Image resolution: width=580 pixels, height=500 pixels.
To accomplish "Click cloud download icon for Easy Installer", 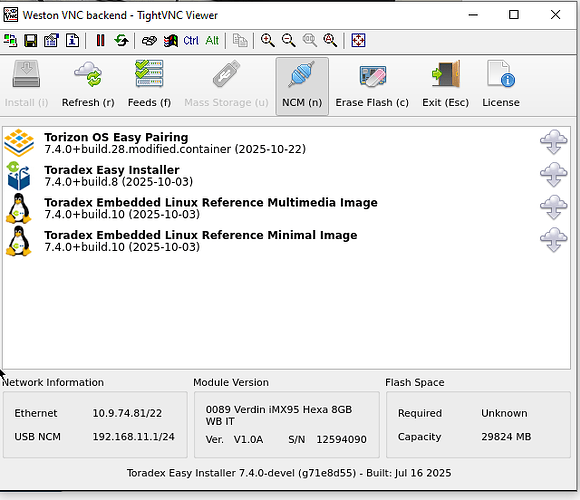I will [553, 175].
